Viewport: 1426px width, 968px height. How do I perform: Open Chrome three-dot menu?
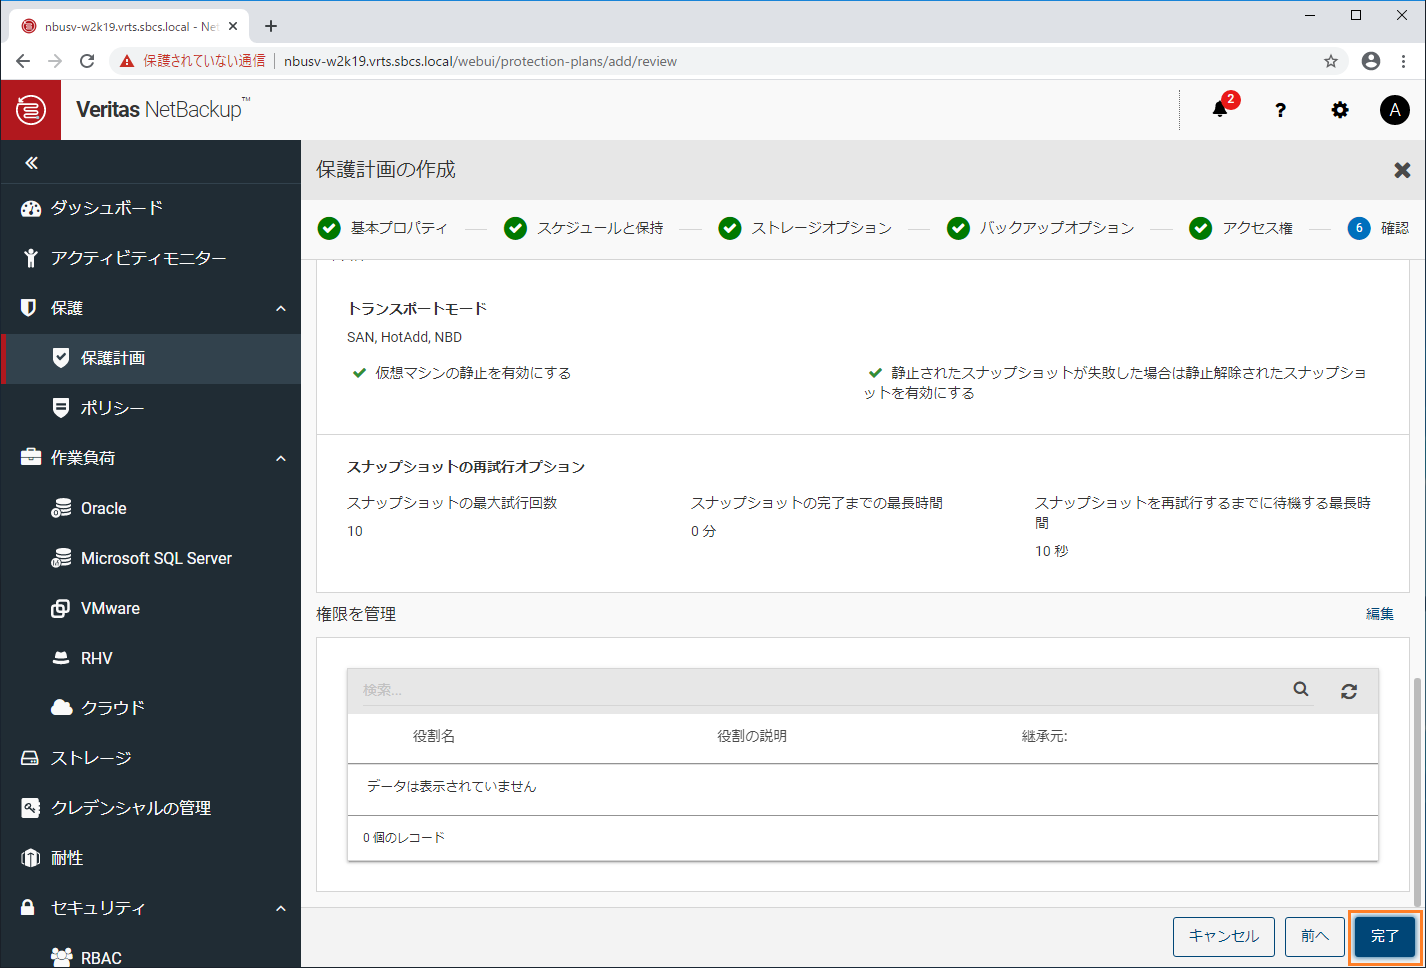pyautogui.click(x=1404, y=61)
